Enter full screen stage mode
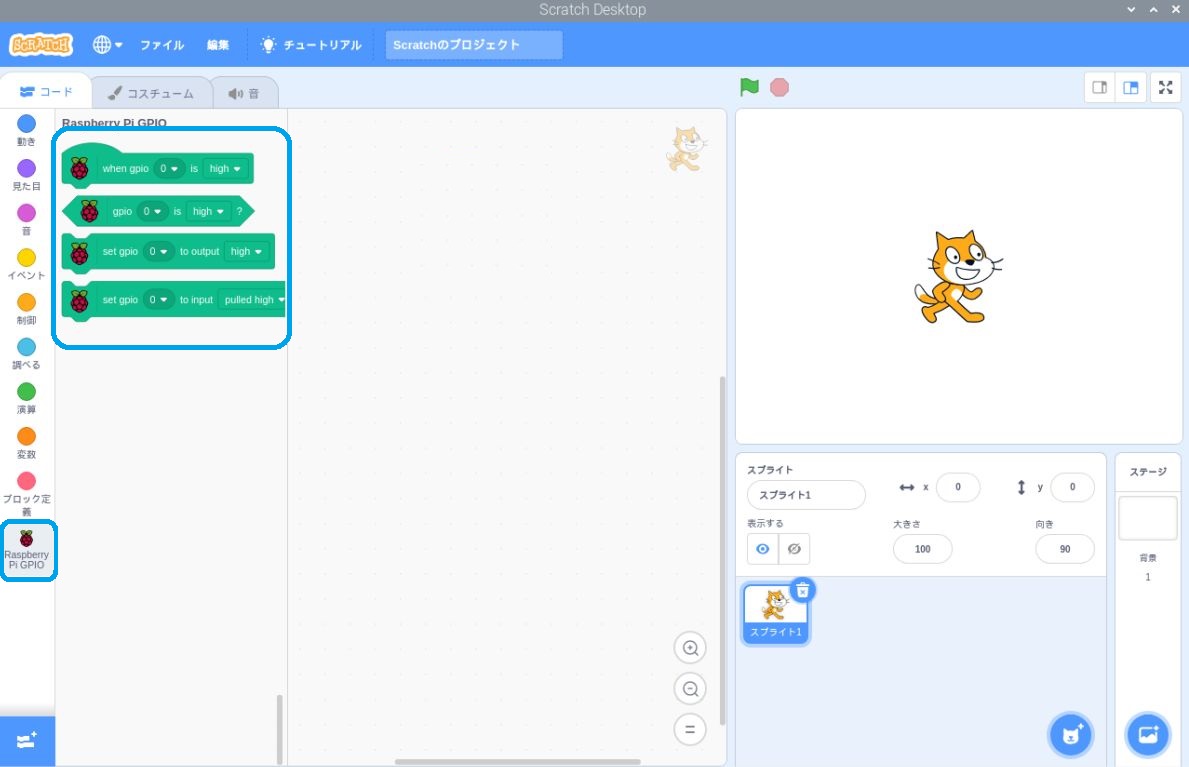Viewport: 1189px width, 767px height. point(1165,87)
